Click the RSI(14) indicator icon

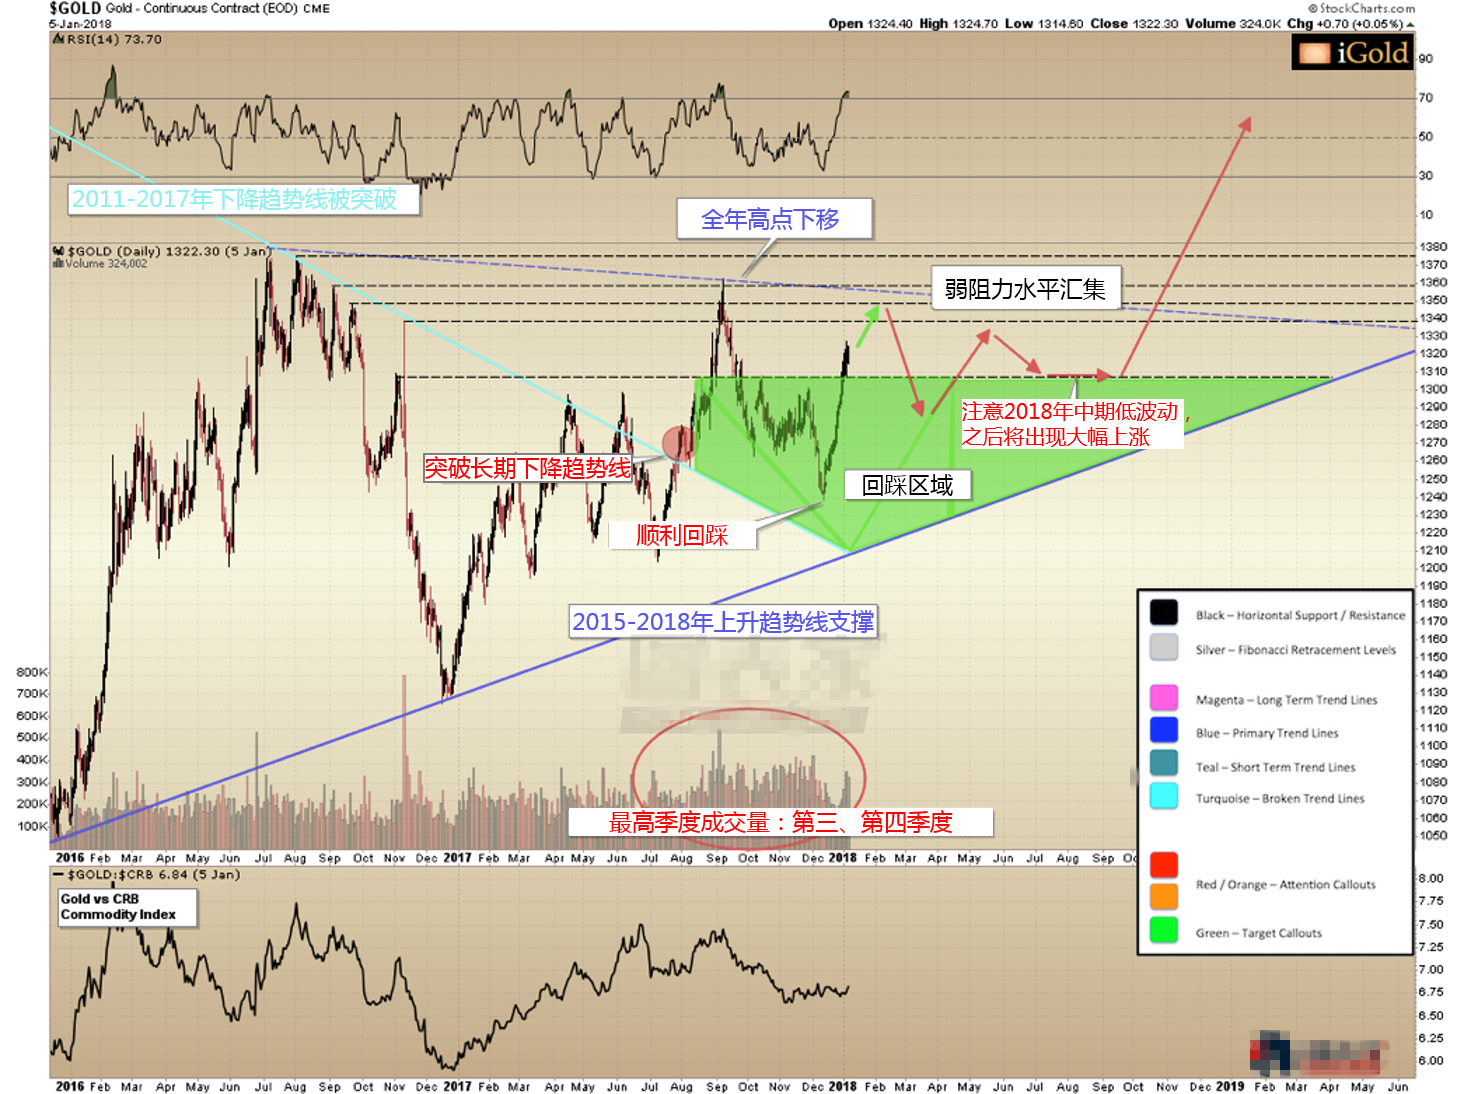click(x=58, y=39)
